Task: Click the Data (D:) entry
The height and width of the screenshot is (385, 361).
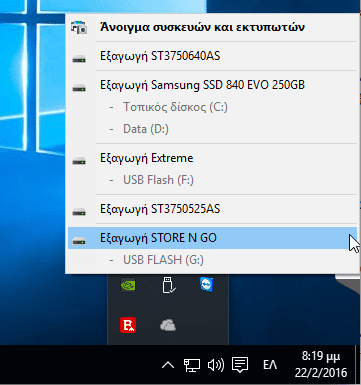Action: click(x=146, y=129)
